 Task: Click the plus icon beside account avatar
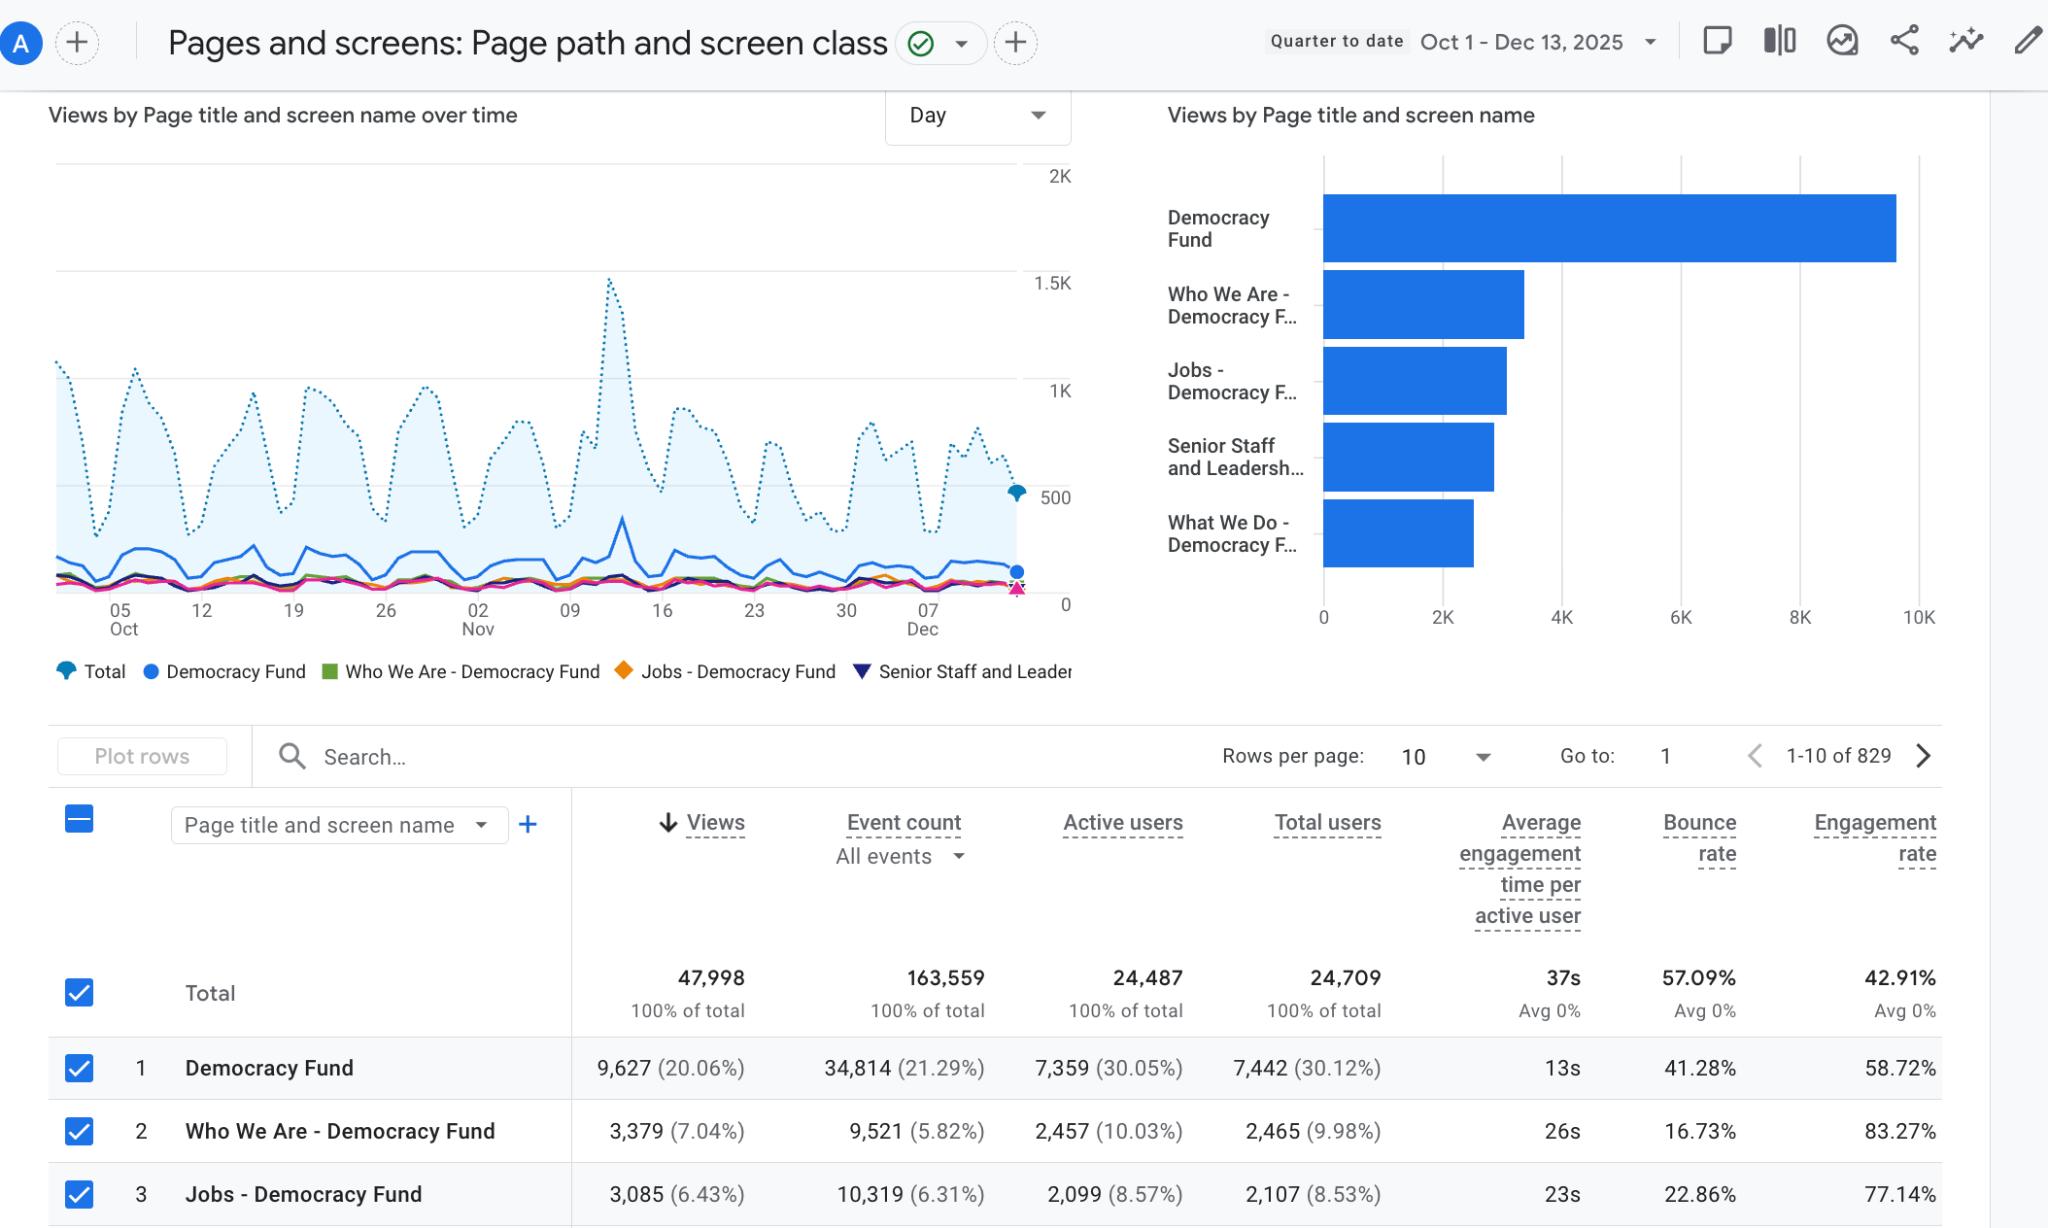coord(77,43)
